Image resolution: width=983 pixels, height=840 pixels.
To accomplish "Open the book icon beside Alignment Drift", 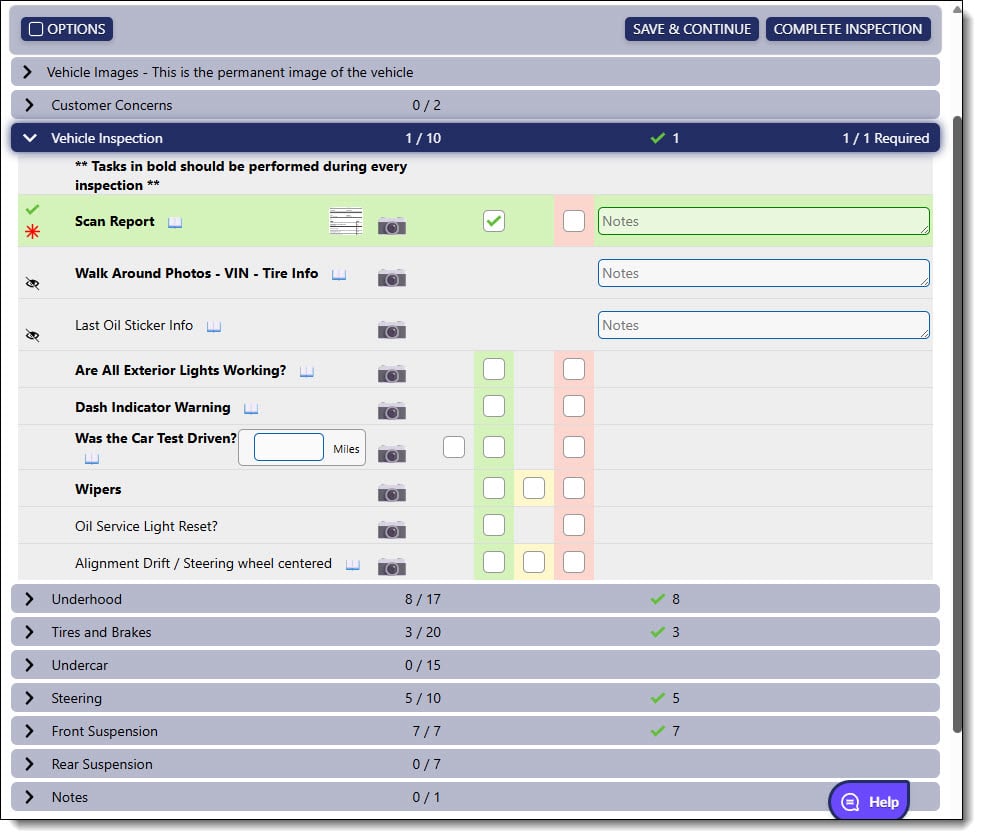I will click(353, 563).
